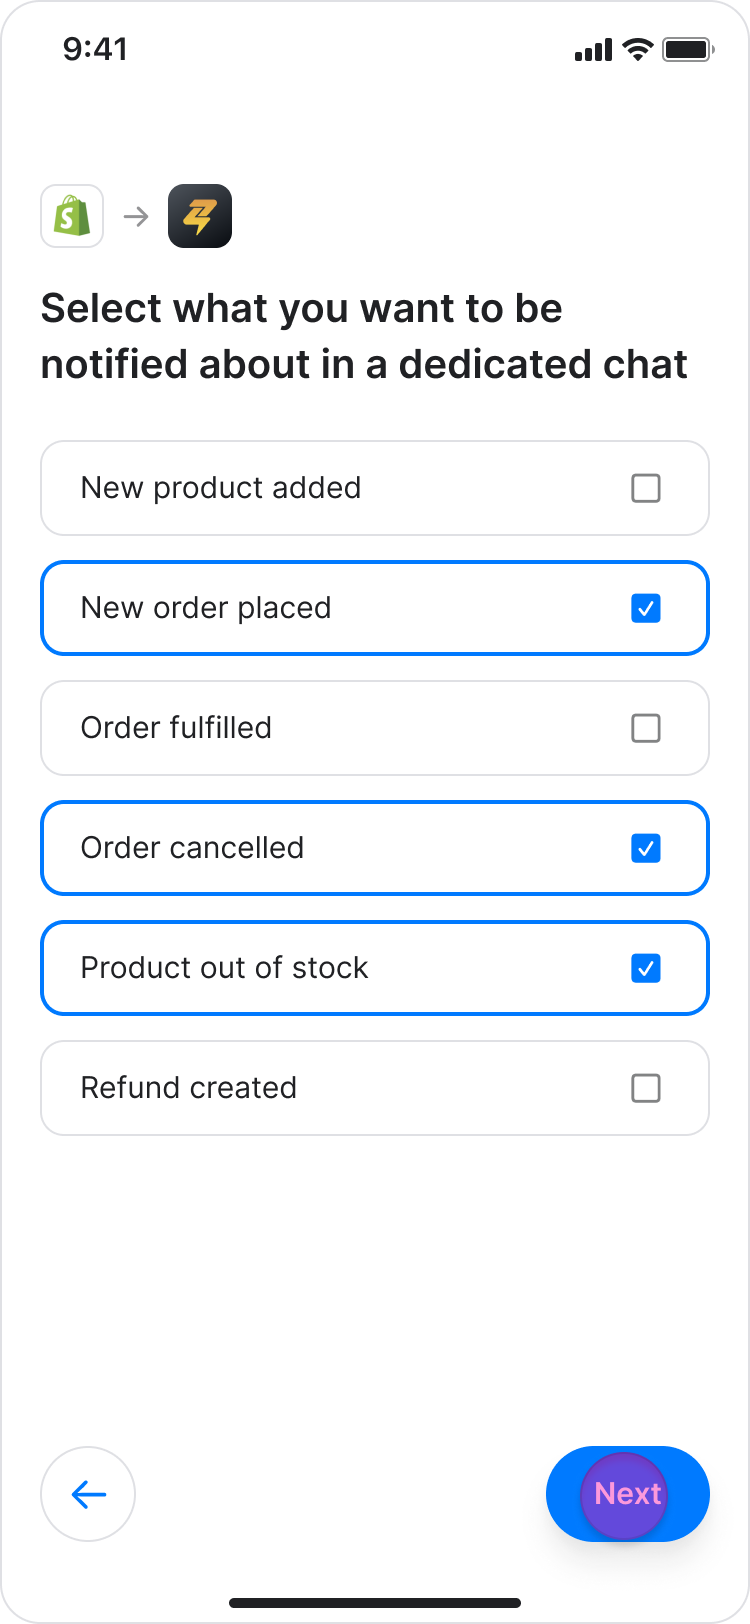Click the arrow between the app icons
The image size is (750, 1624).
pyautogui.click(x=136, y=216)
